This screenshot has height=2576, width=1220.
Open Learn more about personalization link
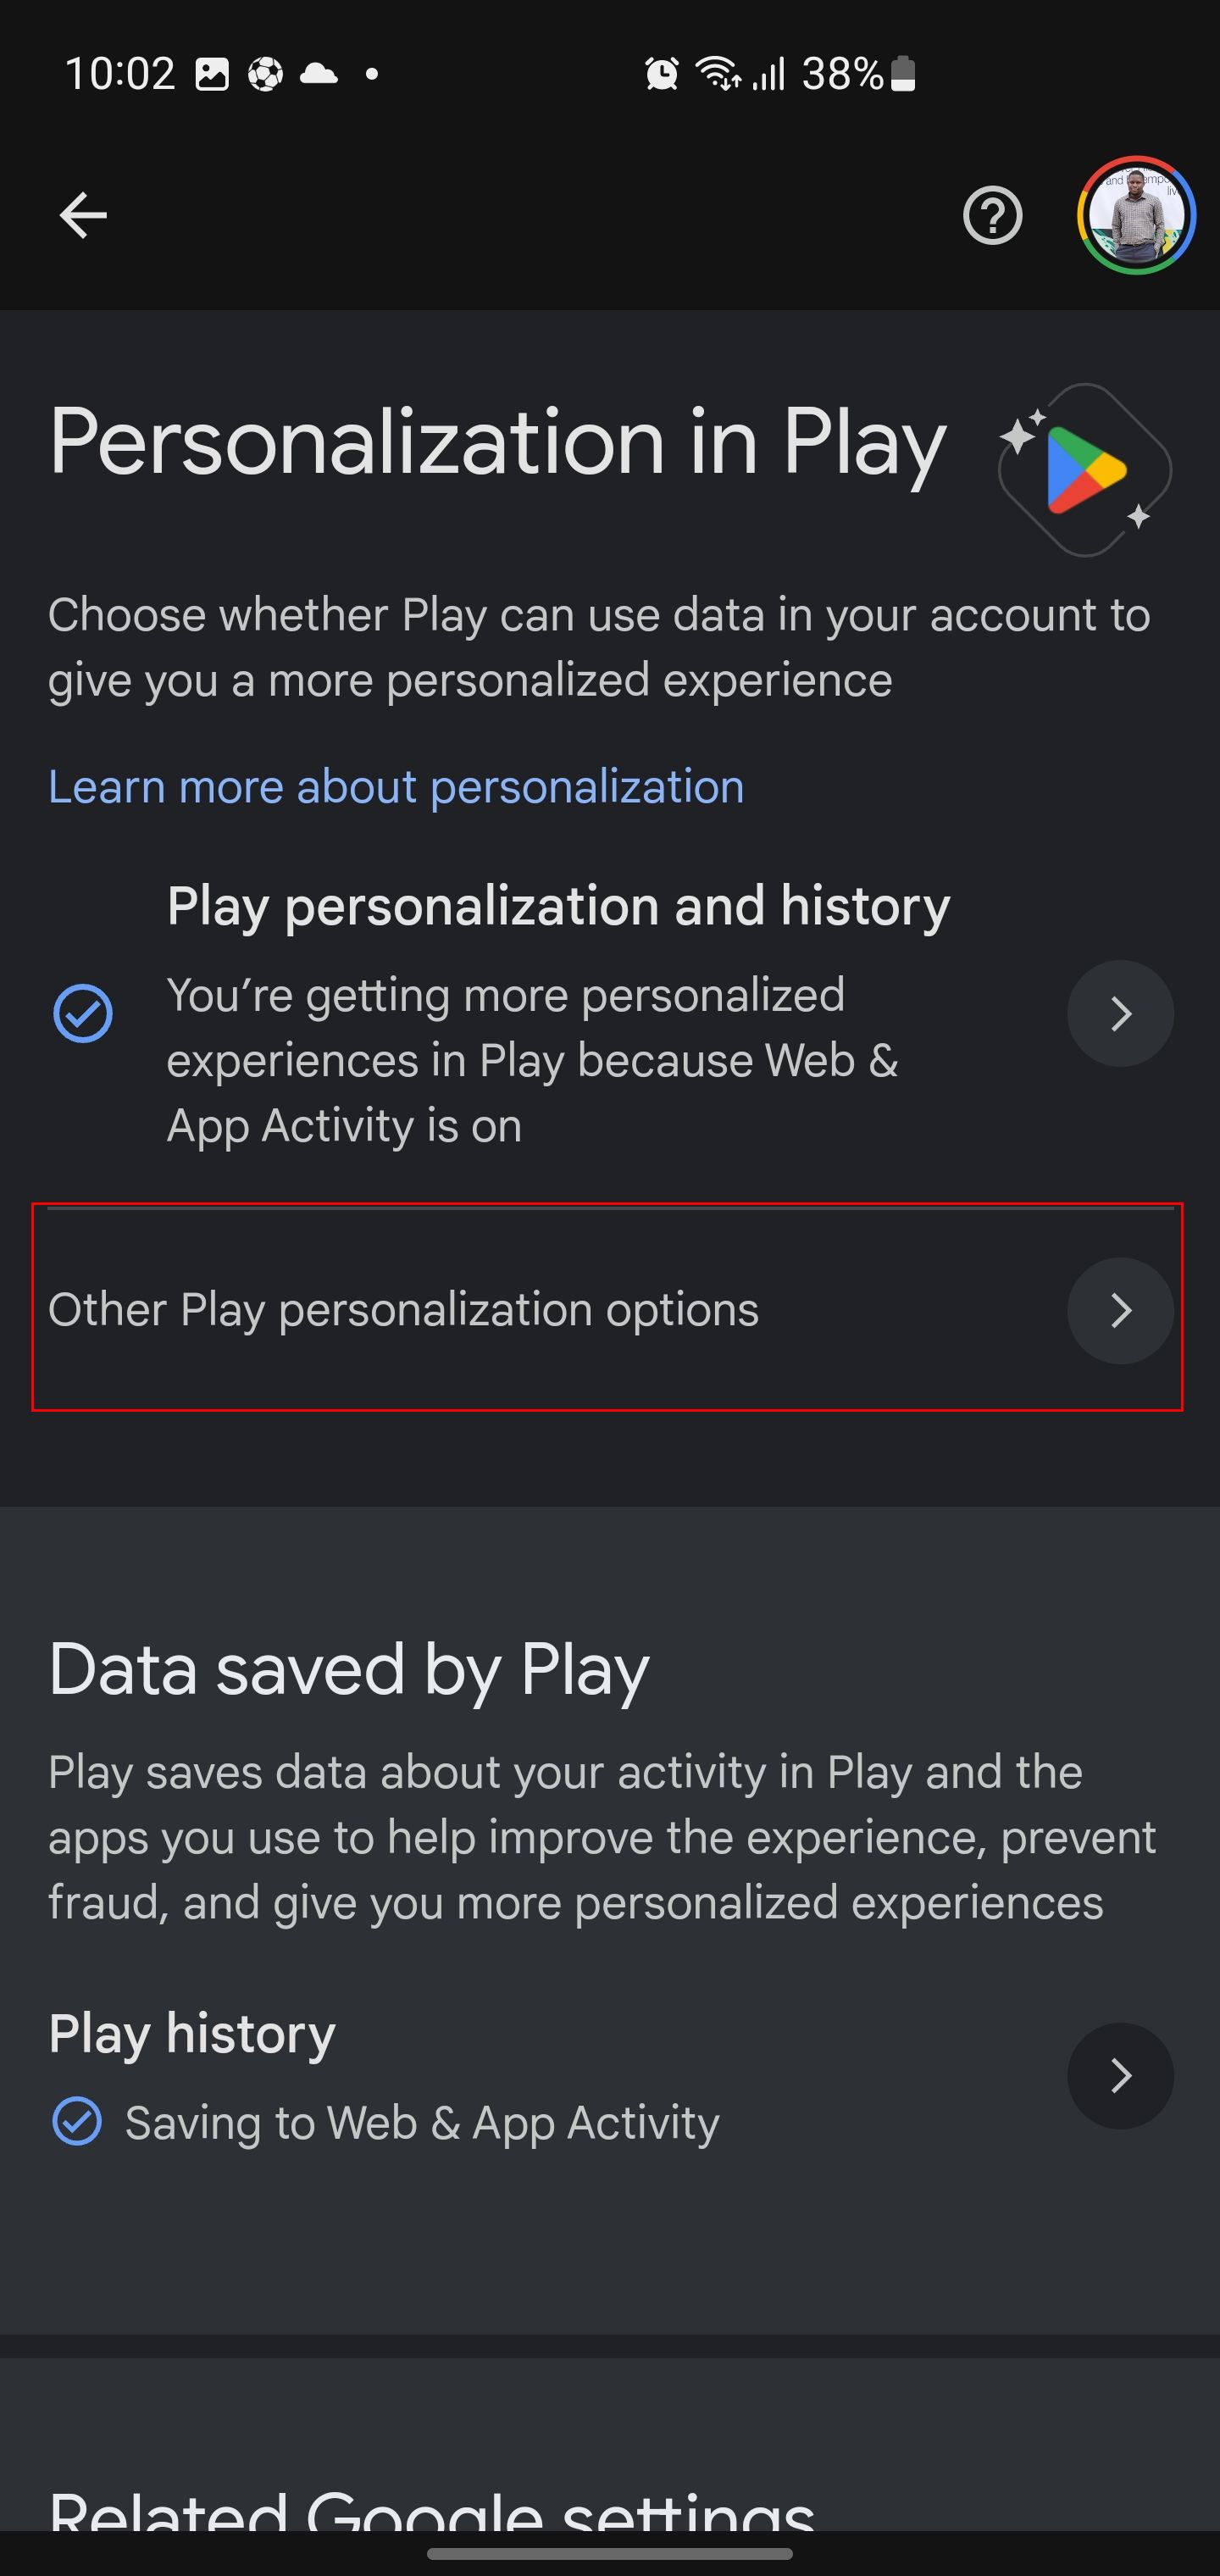point(396,787)
